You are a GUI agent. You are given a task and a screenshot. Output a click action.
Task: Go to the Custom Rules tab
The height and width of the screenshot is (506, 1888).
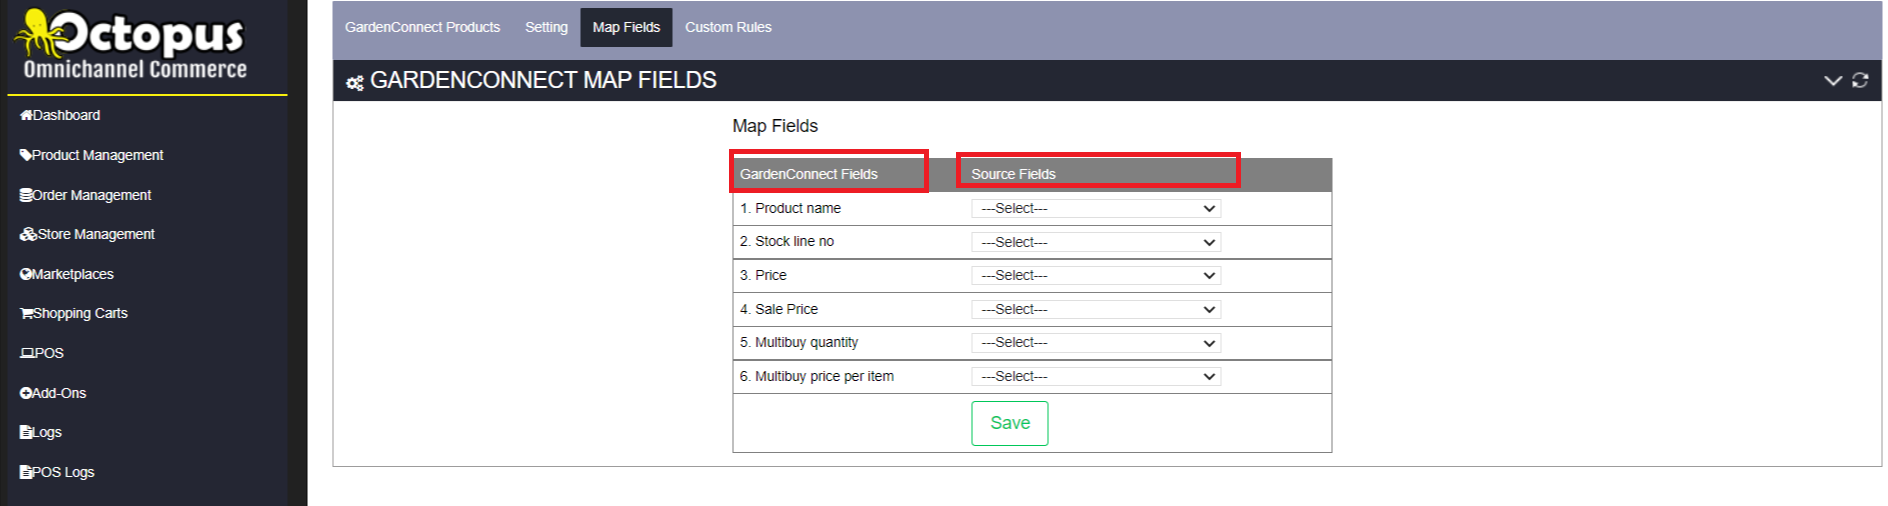[x=728, y=27]
